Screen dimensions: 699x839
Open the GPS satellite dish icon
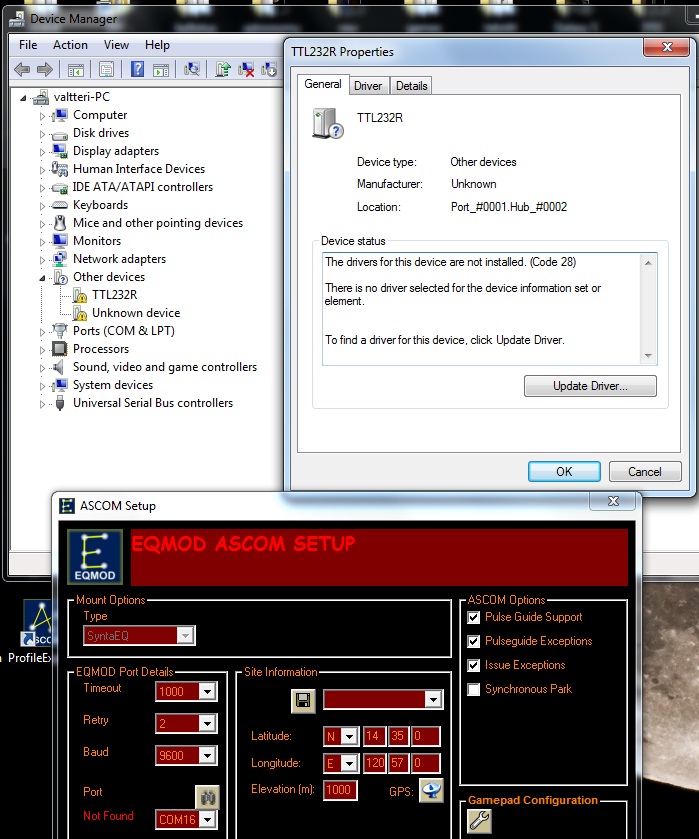(x=431, y=791)
